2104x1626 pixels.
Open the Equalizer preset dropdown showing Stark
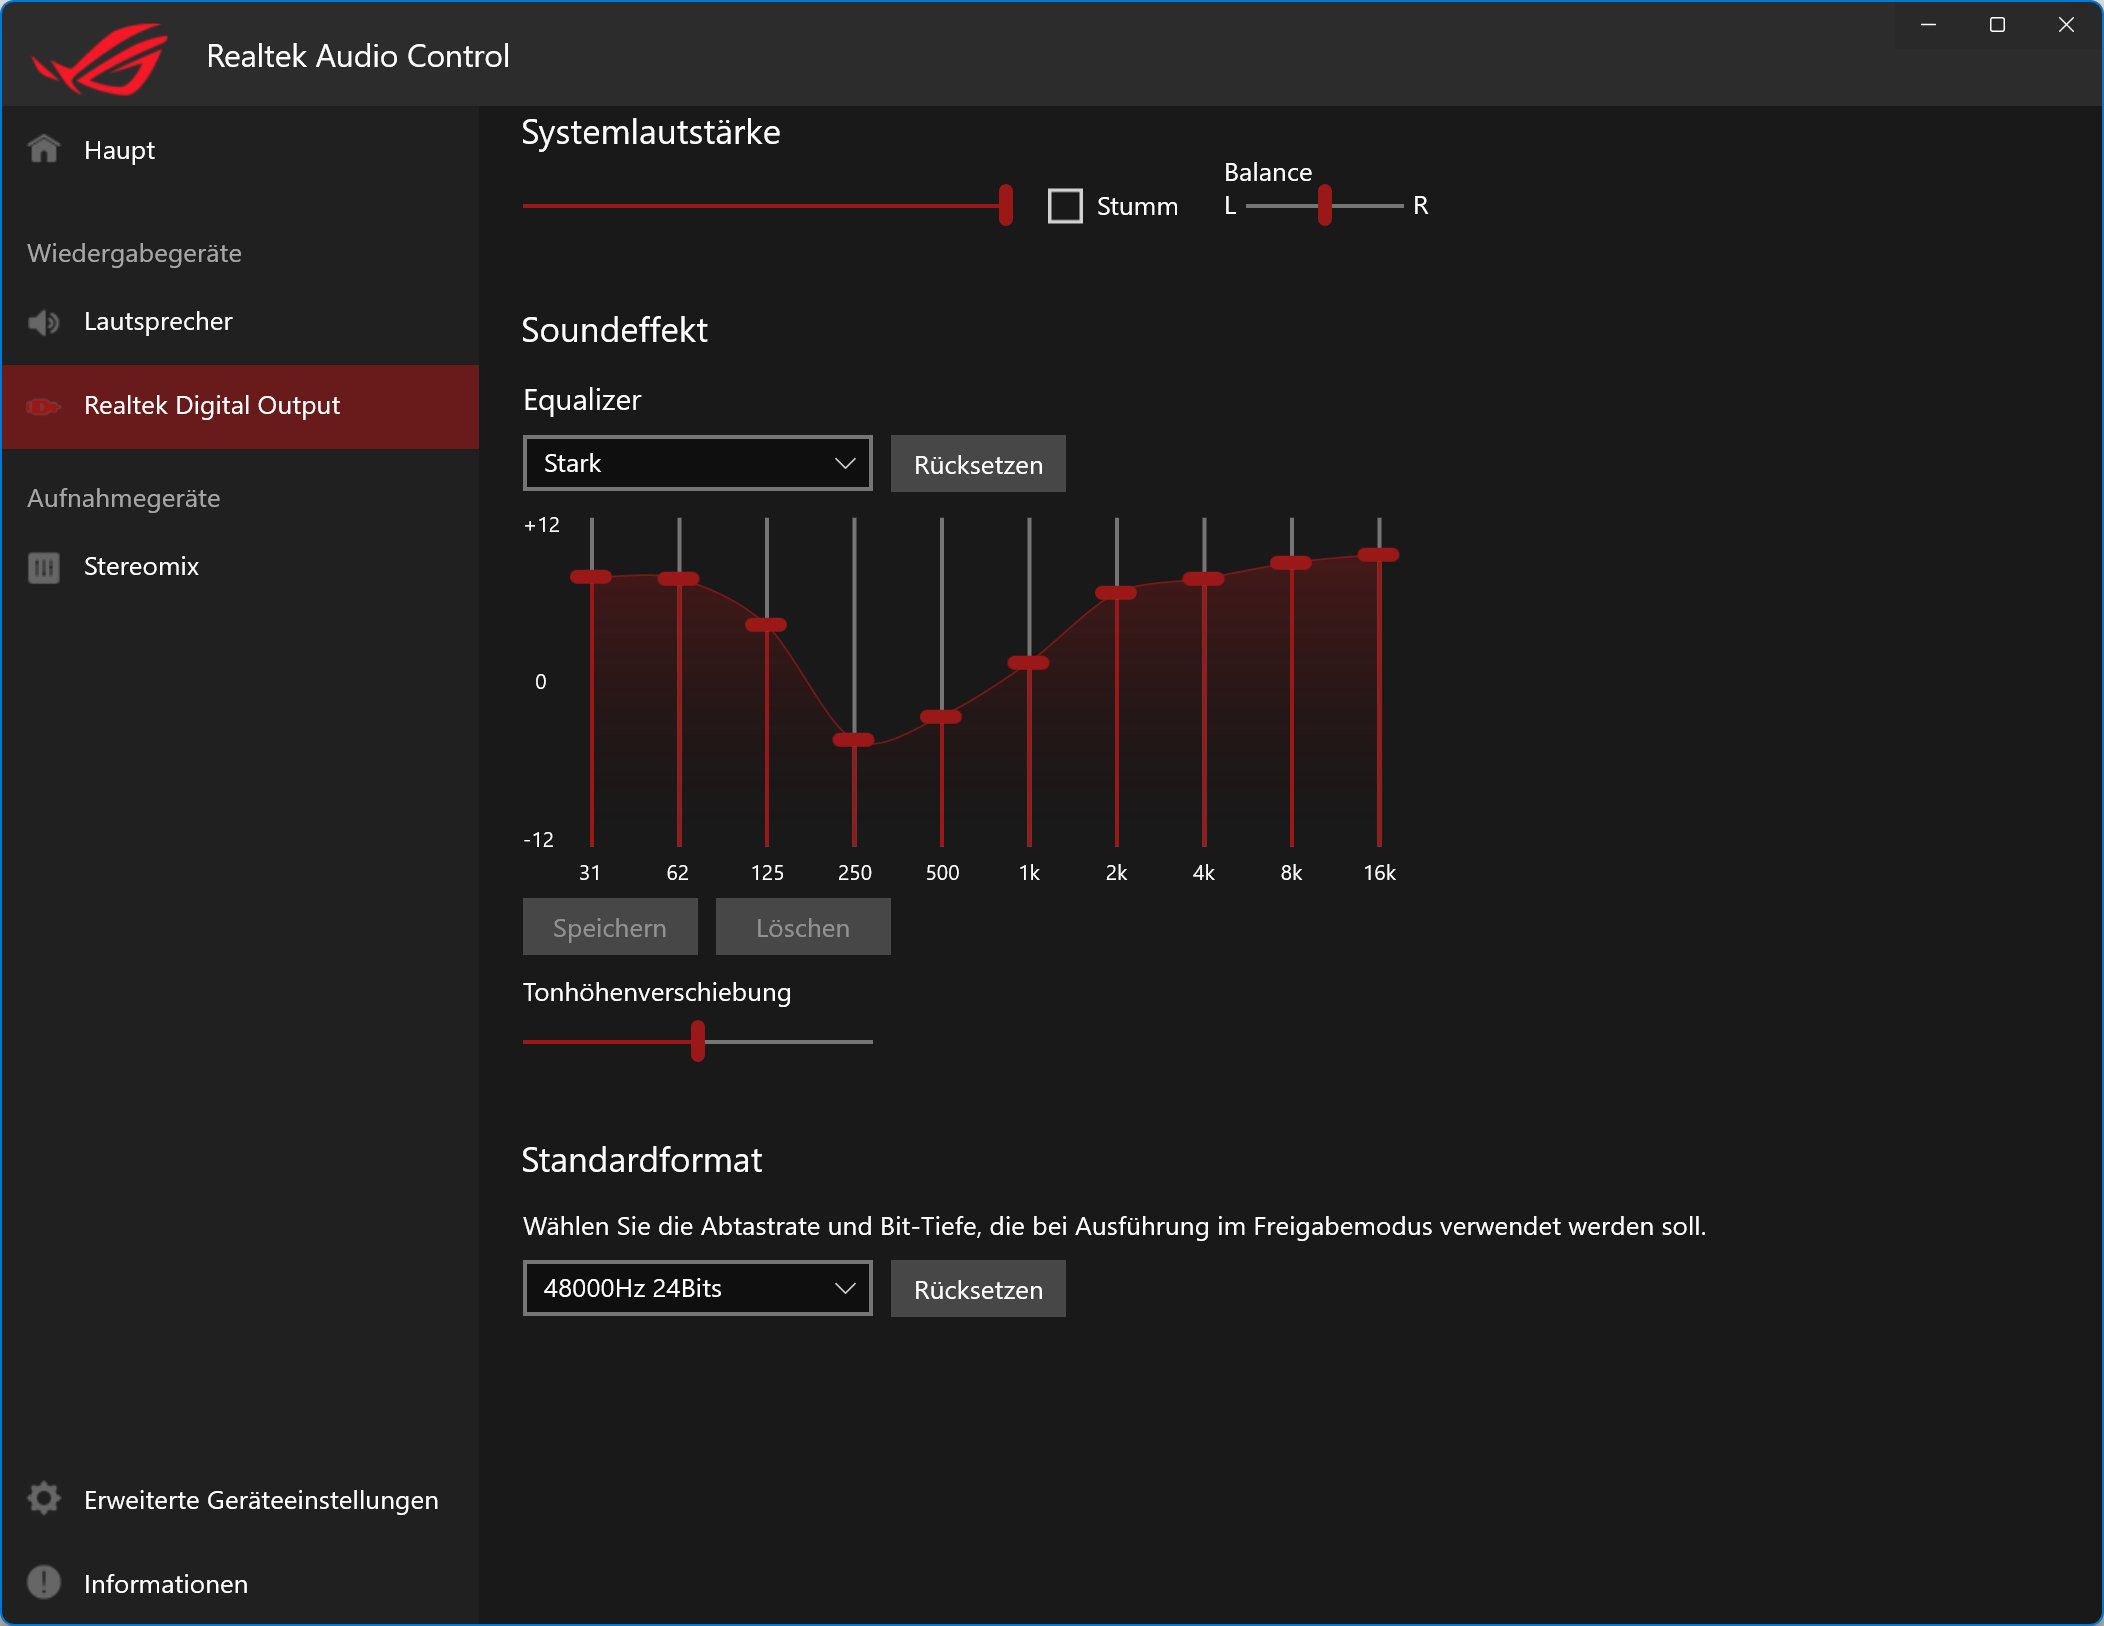point(697,463)
